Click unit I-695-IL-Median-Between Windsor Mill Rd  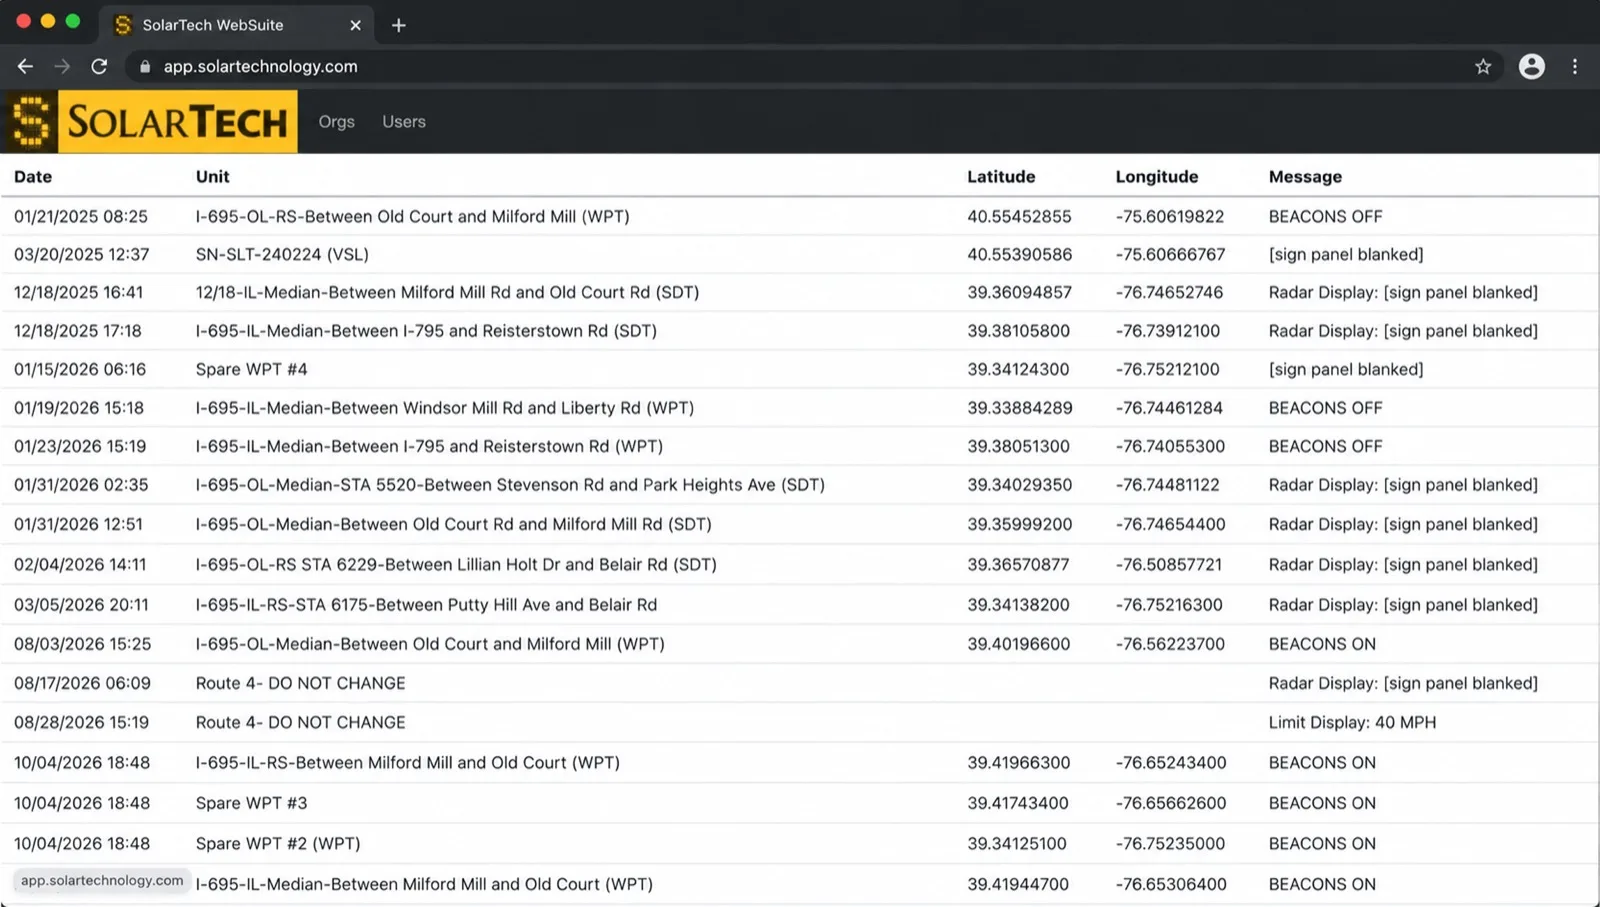coord(445,408)
